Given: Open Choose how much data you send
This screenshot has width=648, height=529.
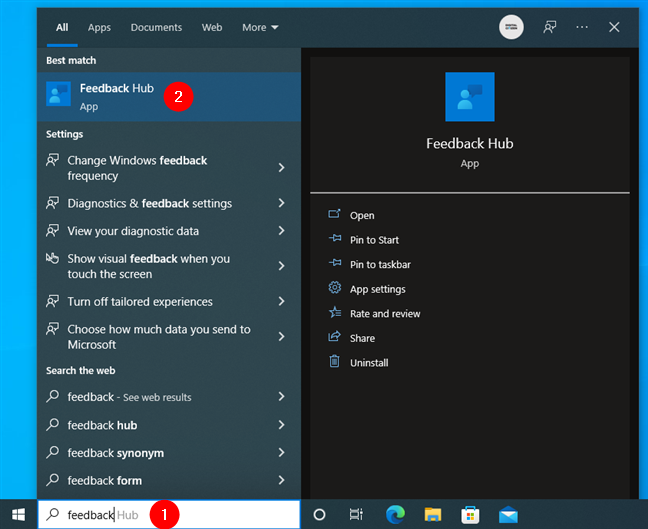Looking at the screenshot, I should (x=169, y=337).
